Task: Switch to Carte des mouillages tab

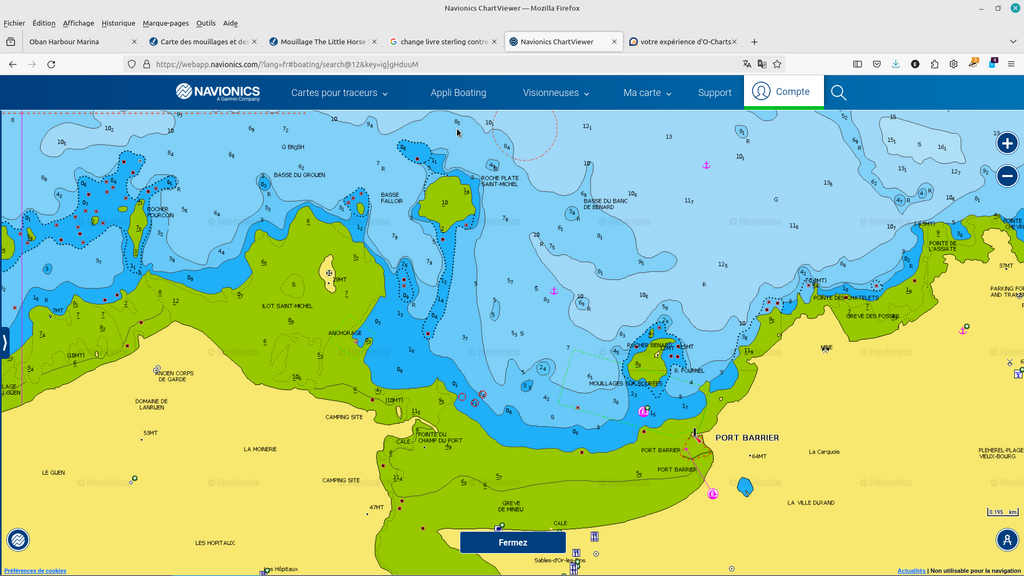Action: point(202,42)
